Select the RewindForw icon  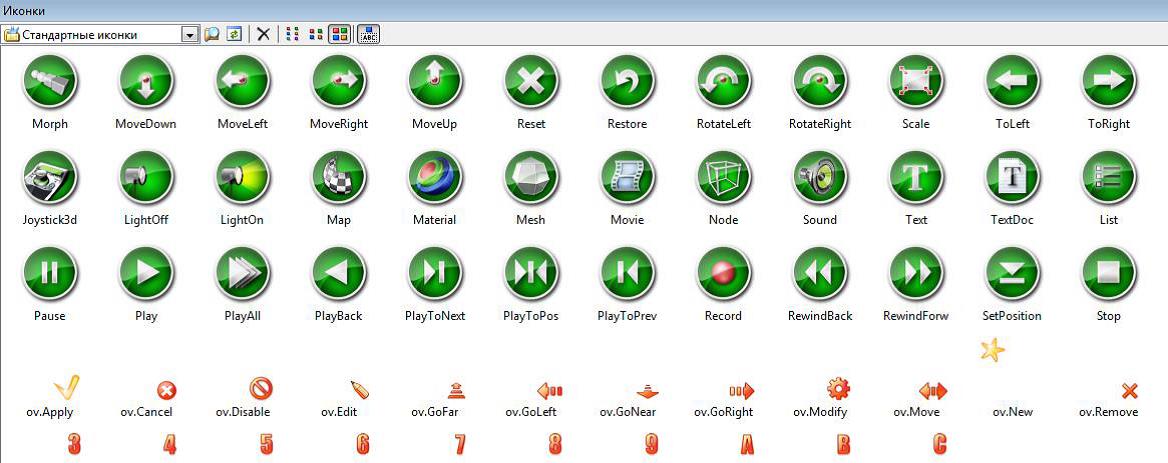(916, 274)
